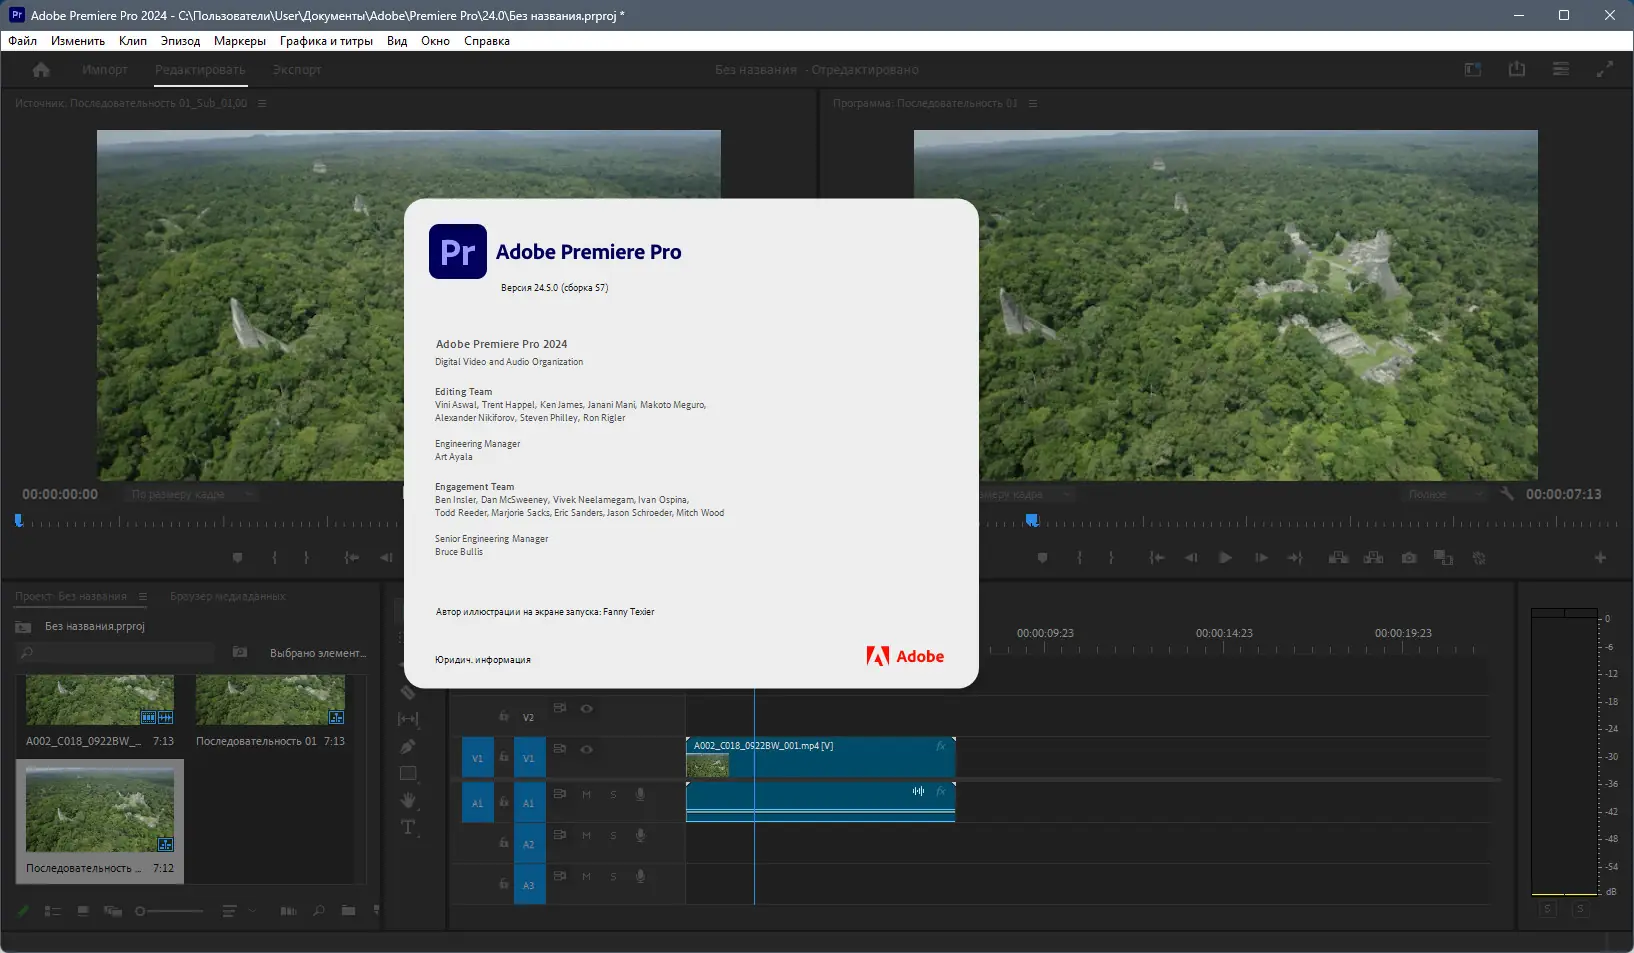
Task: Select the Razor tool in the timeline toolbar
Action: click(x=408, y=693)
